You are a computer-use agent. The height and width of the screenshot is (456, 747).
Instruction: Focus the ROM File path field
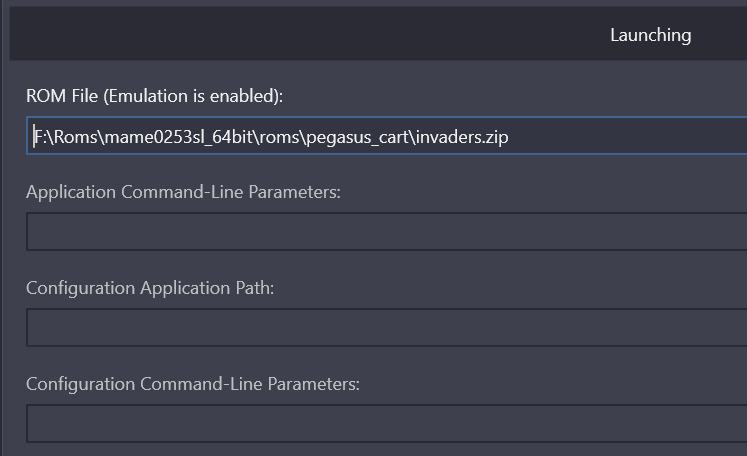tap(387, 136)
